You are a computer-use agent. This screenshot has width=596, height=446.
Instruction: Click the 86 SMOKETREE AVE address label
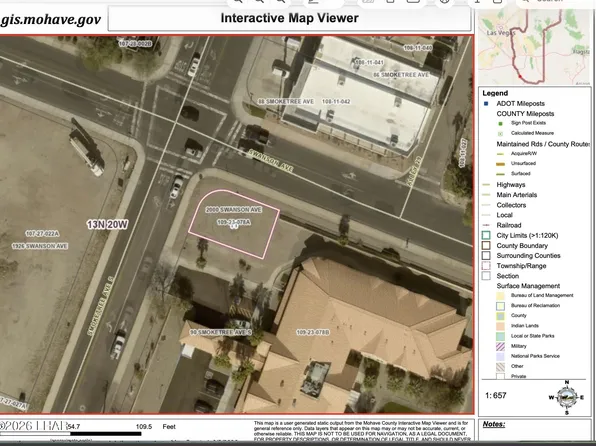[x=401, y=75]
